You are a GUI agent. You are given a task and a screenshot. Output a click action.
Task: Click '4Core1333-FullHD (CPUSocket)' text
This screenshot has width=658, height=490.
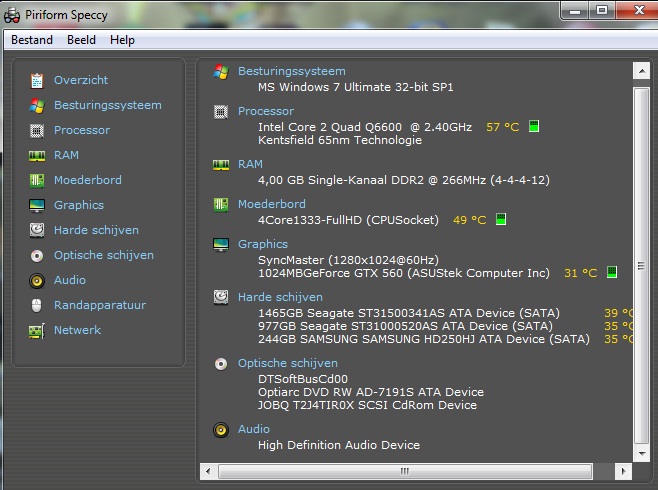coord(348,220)
